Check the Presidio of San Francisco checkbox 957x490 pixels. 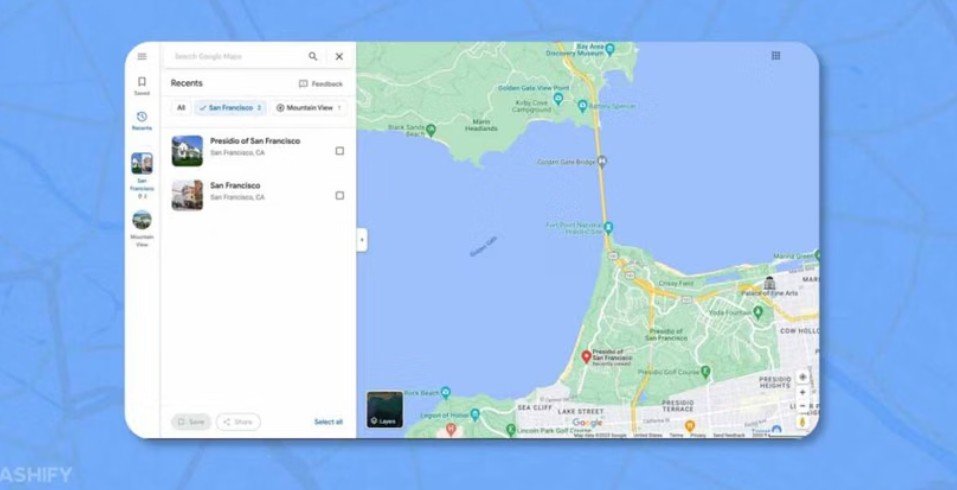(340, 151)
